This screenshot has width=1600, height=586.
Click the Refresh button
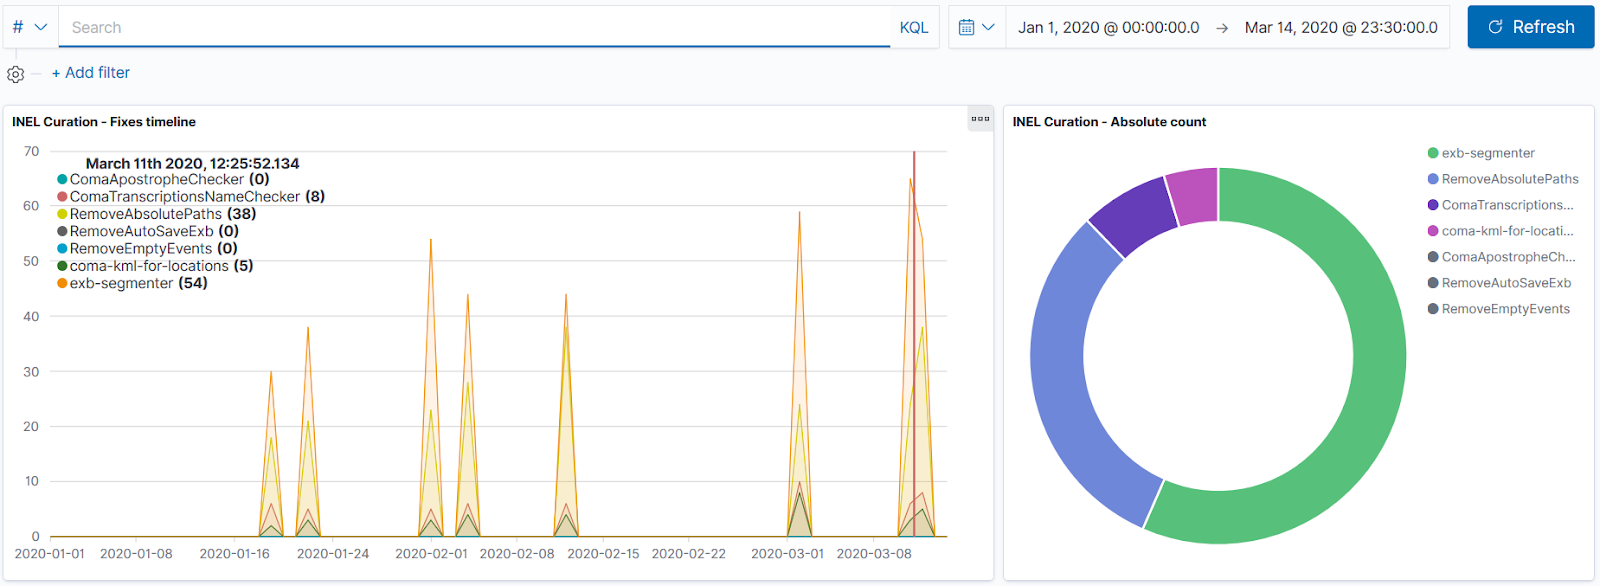coord(1530,27)
